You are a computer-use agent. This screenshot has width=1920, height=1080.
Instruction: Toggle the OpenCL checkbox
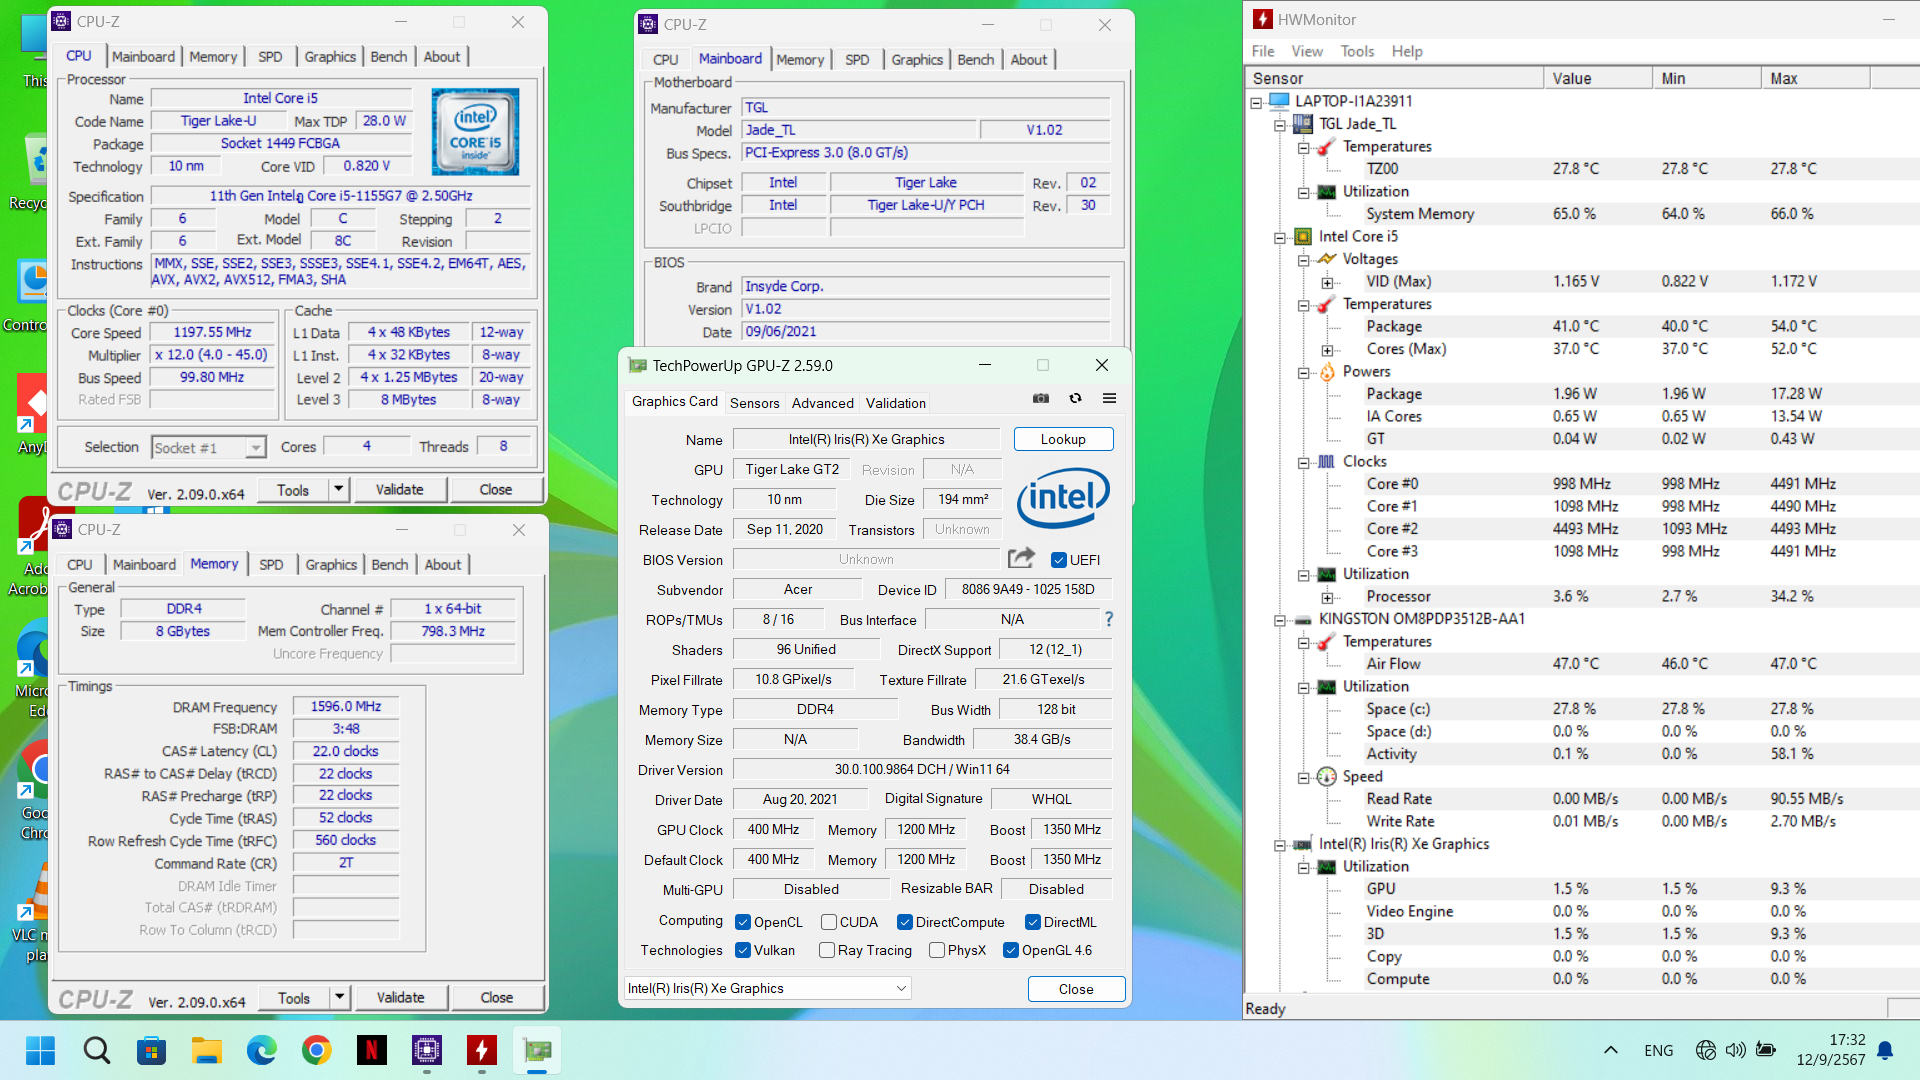[743, 922]
